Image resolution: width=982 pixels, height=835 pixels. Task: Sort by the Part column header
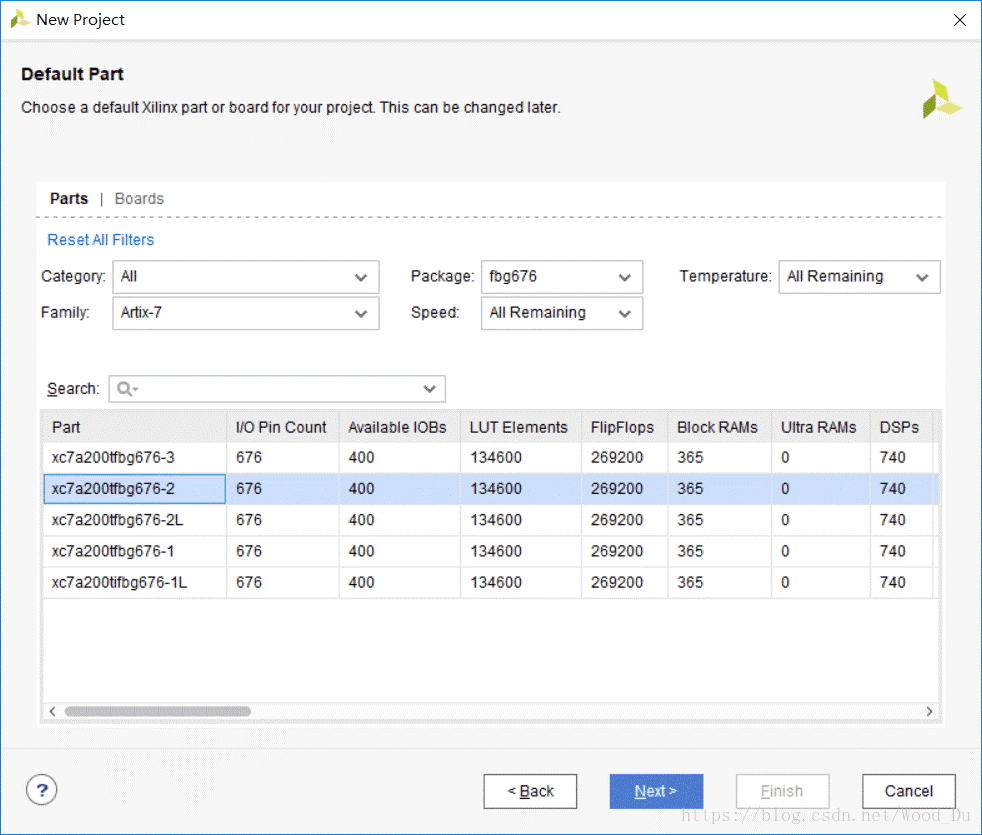point(135,427)
